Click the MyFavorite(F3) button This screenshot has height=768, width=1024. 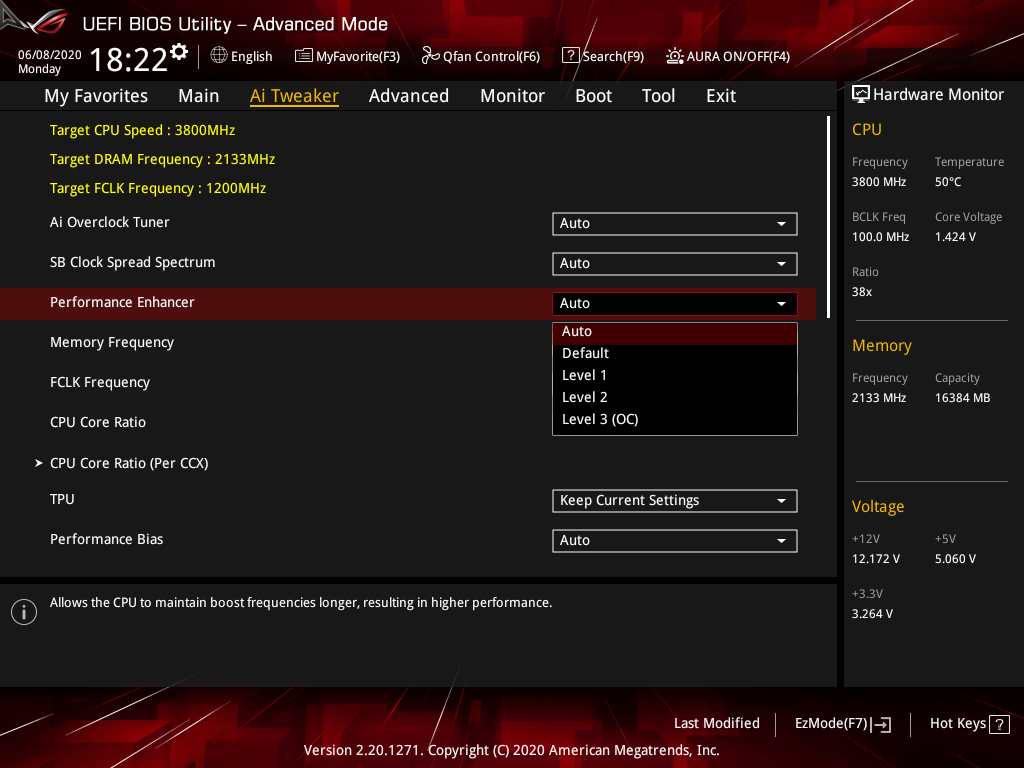pos(347,56)
